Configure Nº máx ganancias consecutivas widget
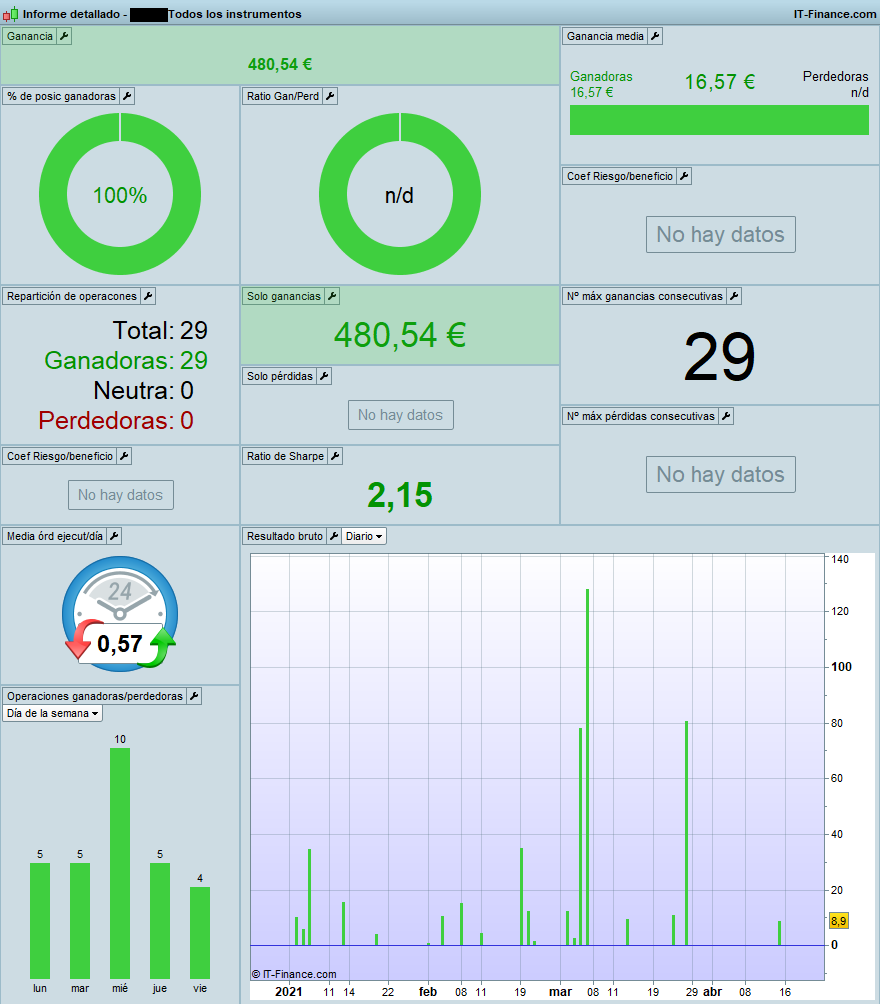This screenshot has width=880, height=1004. [x=734, y=296]
